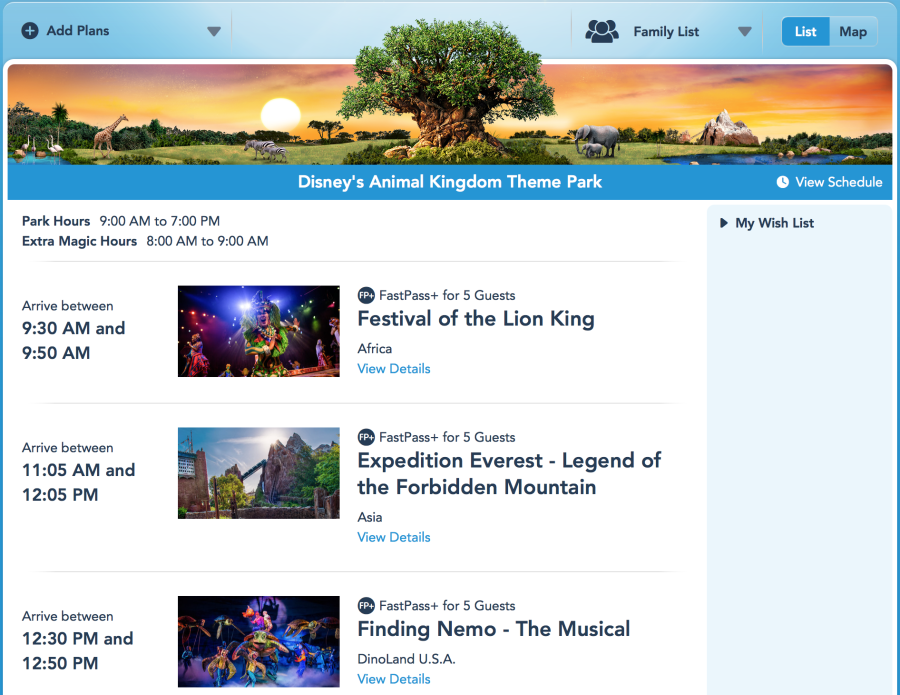Click FP+ icon for Festival of the Lion King
Image resolution: width=900 pixels, height=695 pixels.
coord(366,296)
